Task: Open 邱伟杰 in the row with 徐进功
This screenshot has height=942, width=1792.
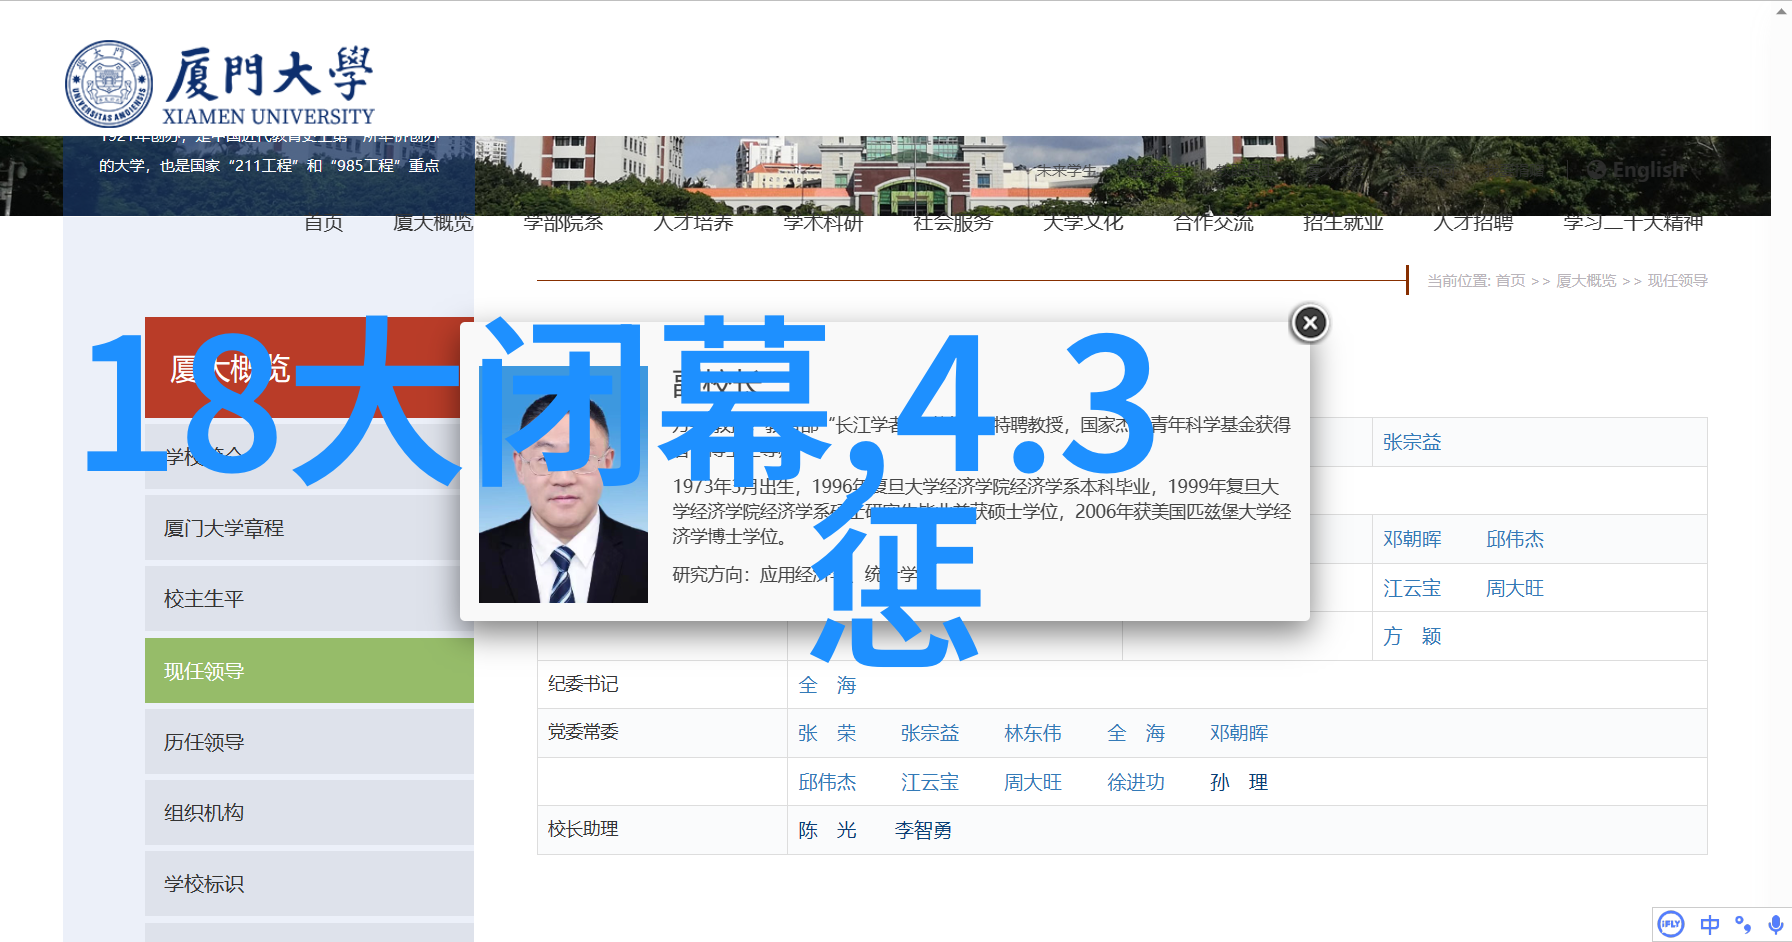Action: coord(827,782)
